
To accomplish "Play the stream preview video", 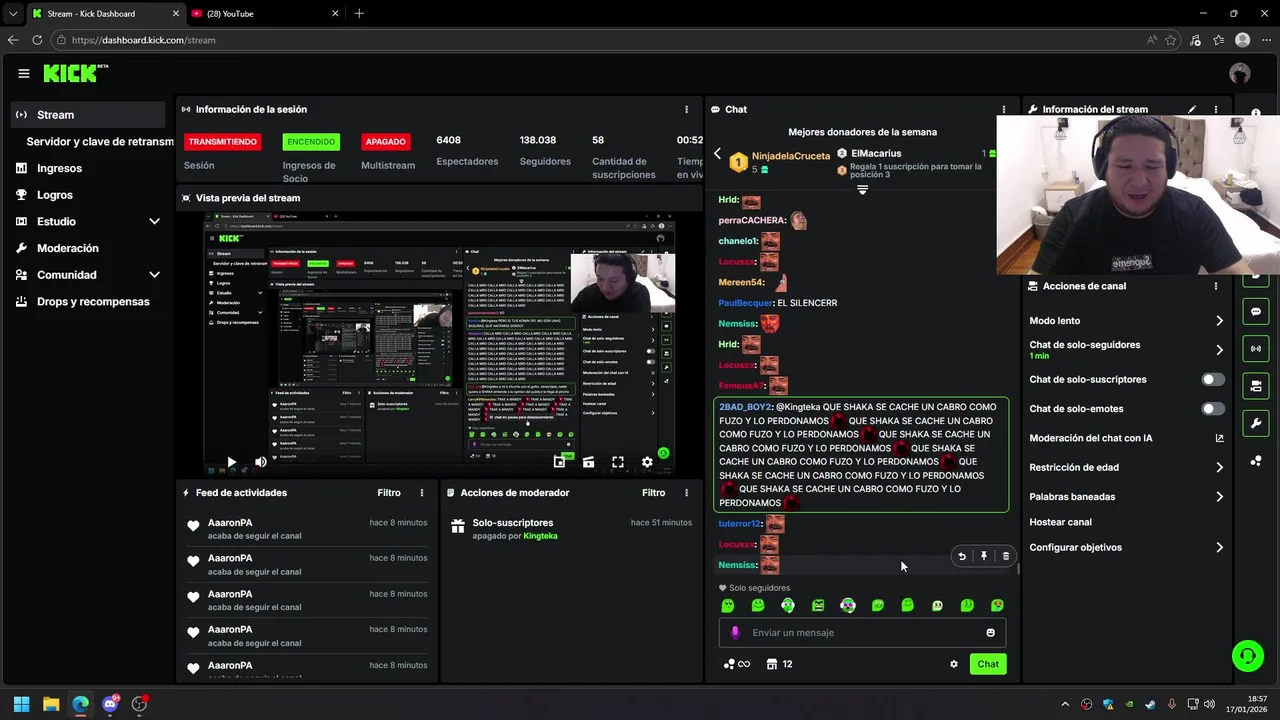I will pos(231,462).
